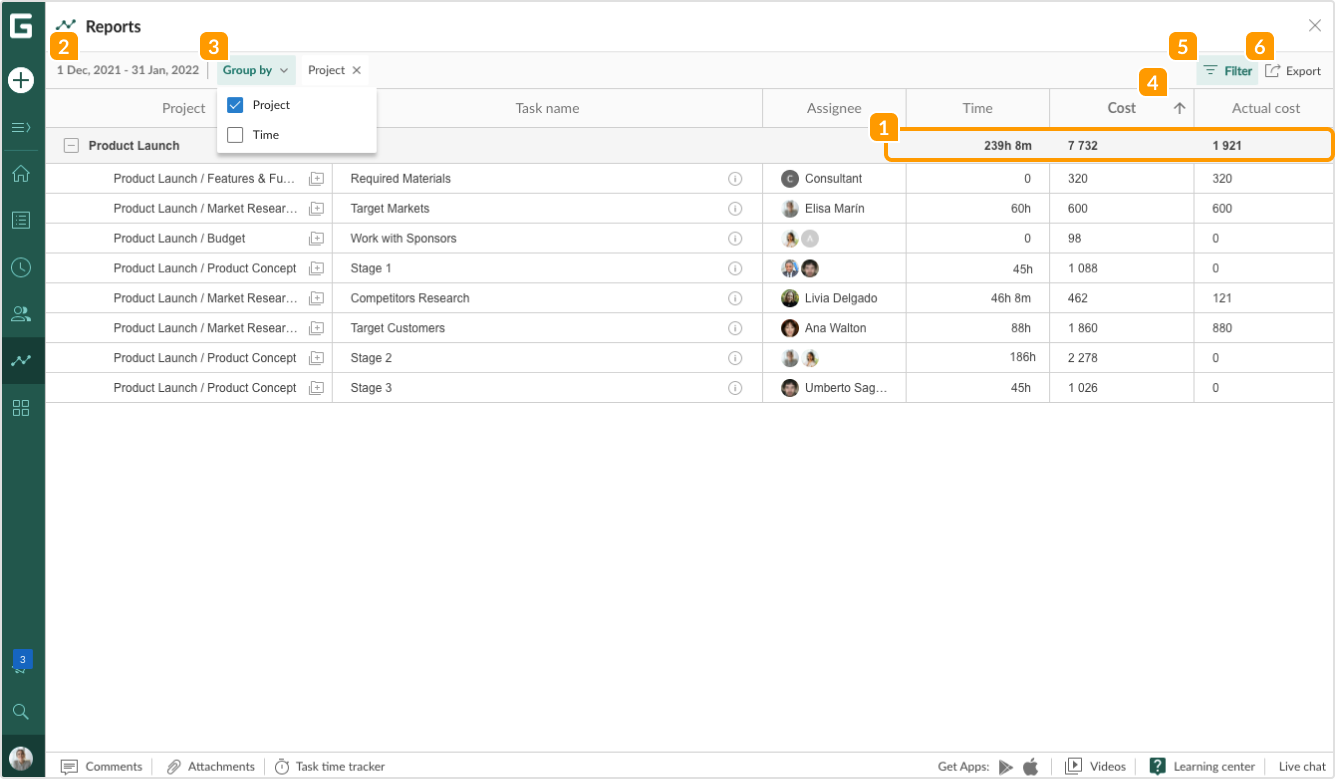Open the Filter panel
1335x779 pixels.
pos(1227,70)
